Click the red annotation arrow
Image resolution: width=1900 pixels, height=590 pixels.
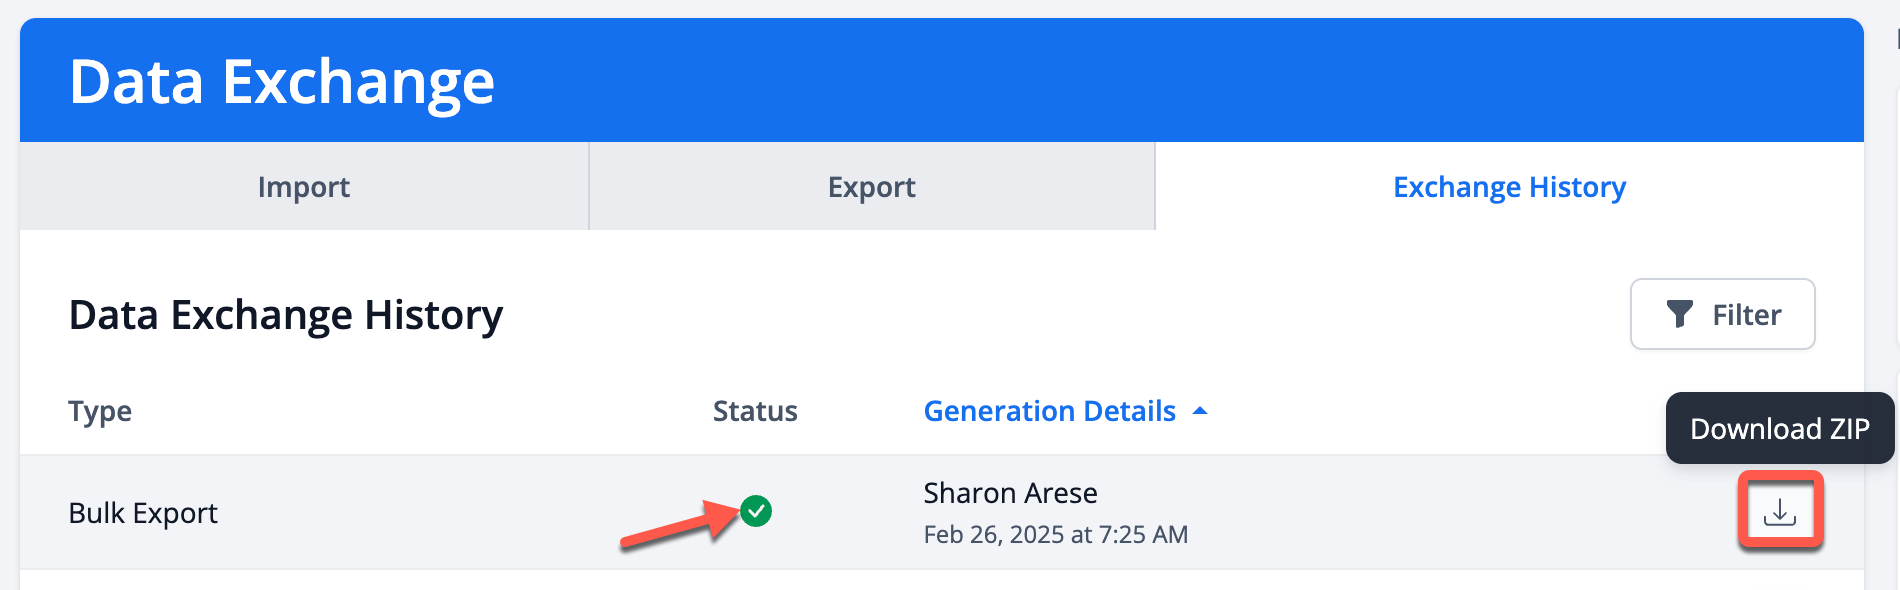tap(680, 524)
